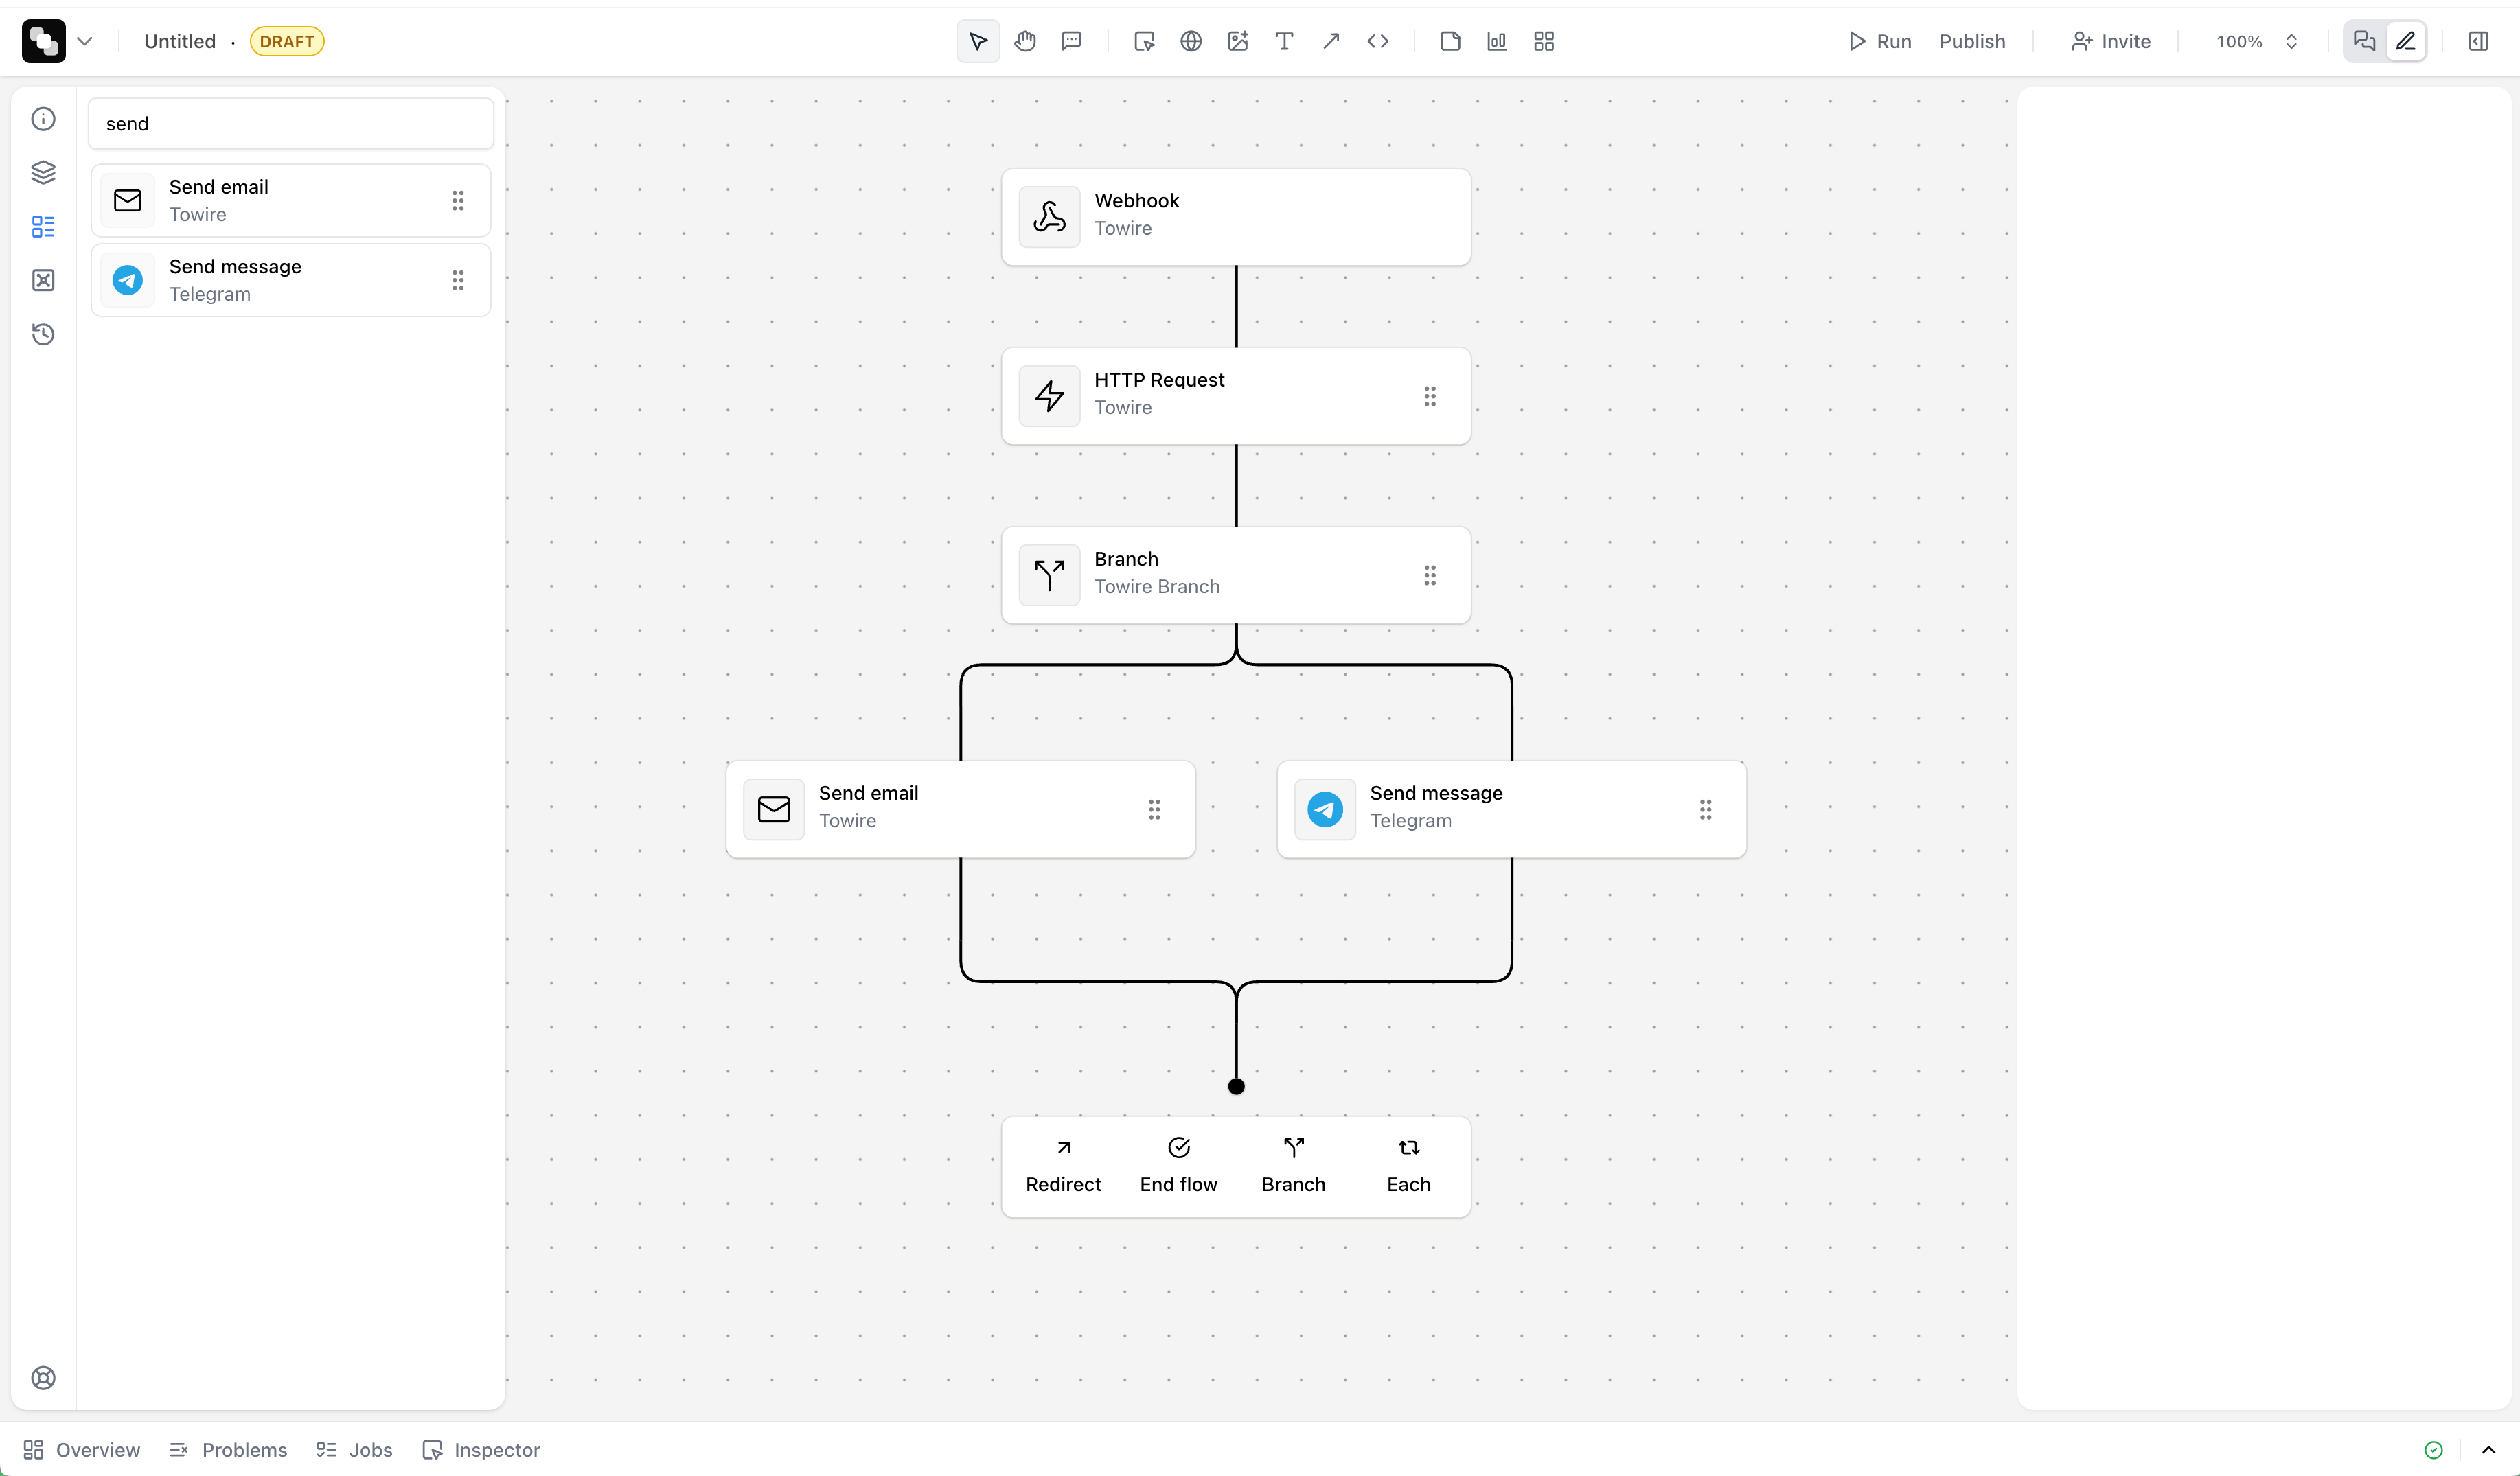Select the comment tool in toolbar

click(x=1071, y=41)
